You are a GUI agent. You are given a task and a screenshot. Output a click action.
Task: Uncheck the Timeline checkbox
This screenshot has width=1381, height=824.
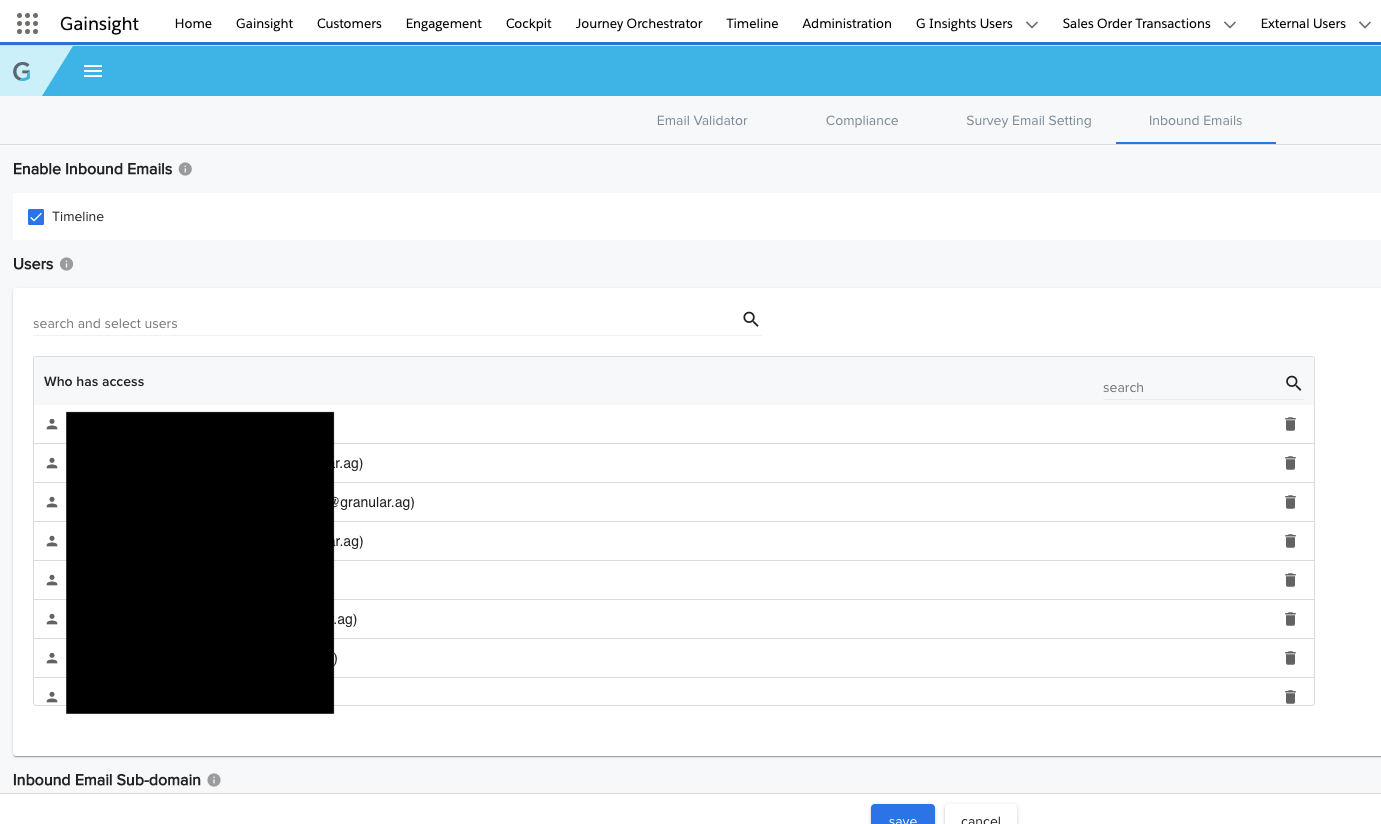point(36,216)
